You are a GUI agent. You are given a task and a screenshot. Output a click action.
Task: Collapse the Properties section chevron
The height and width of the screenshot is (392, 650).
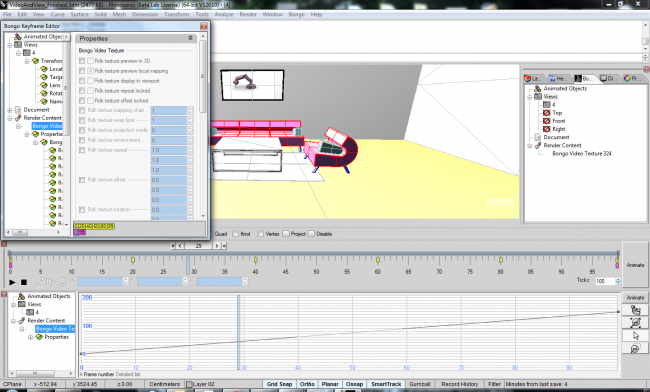point(190,38)
